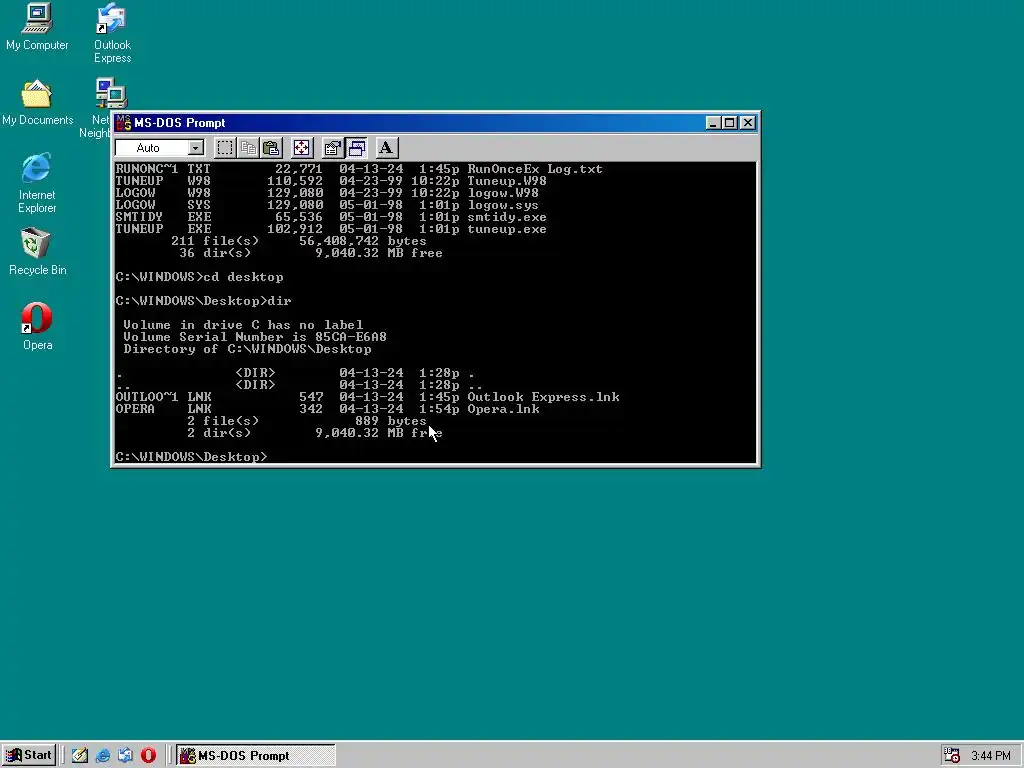The height and width of the screenshot is (768, 1024).
Task: Select the My Documents desktop folder
Action: pos(37,103)
